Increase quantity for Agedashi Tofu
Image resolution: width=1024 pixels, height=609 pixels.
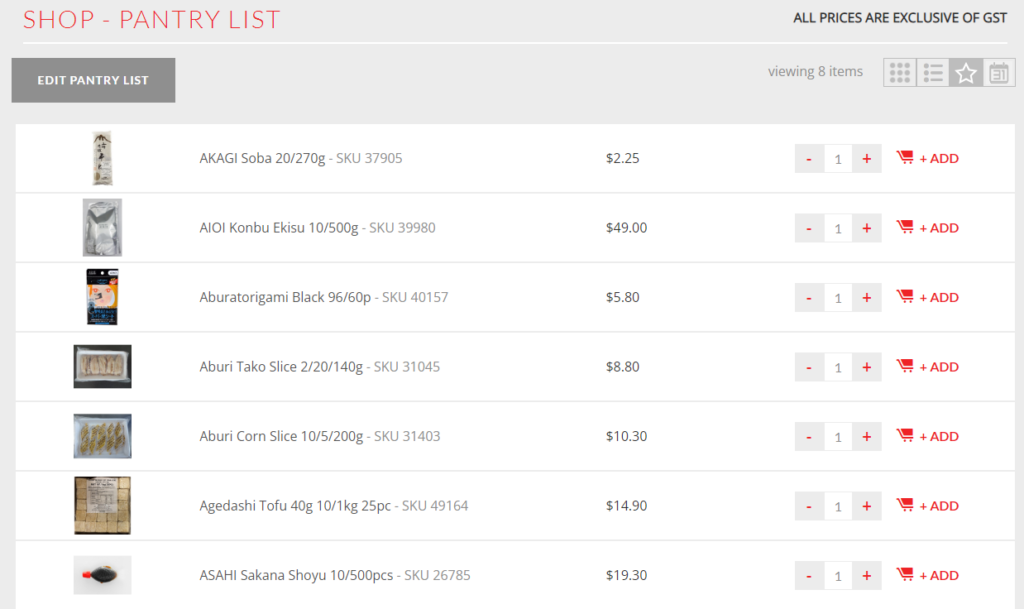867,507
